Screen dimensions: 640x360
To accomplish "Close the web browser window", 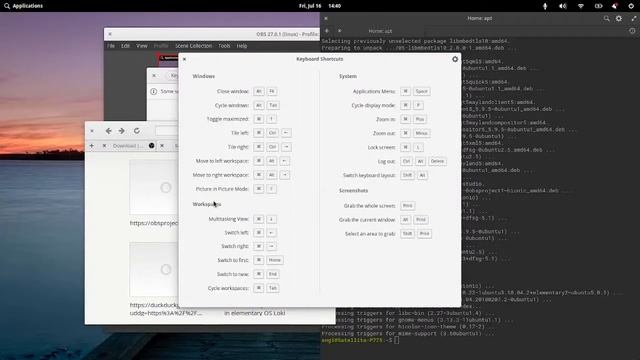I will click(x=92, y=131).
